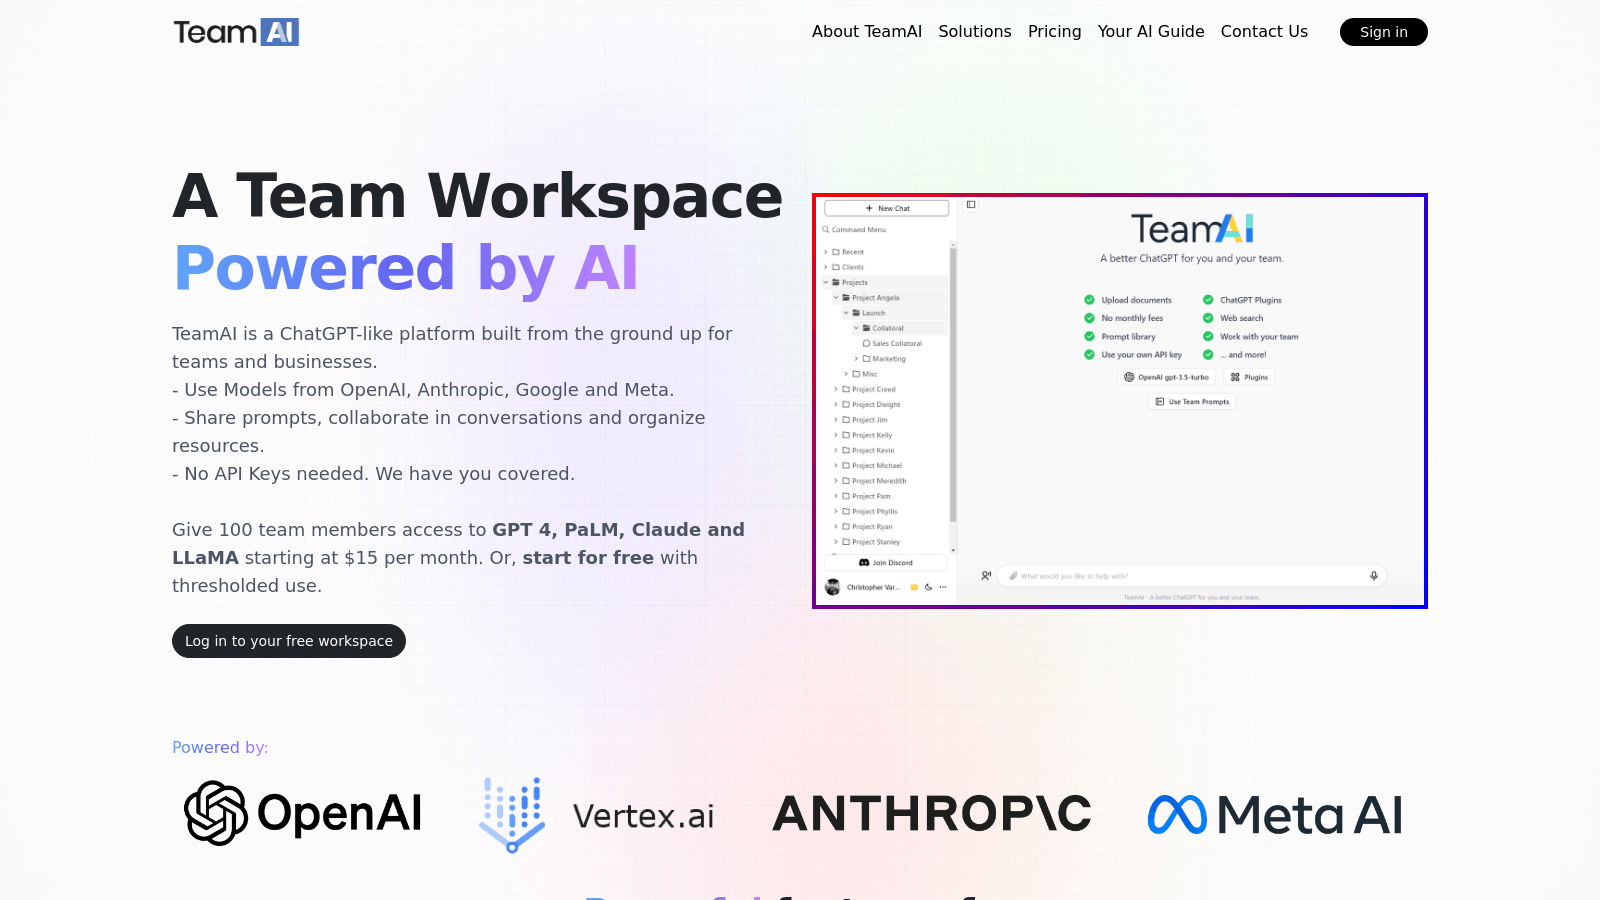Open the Solutions menu item
Viewport: 1600px width, 900px height.
[x=975, y=32]
